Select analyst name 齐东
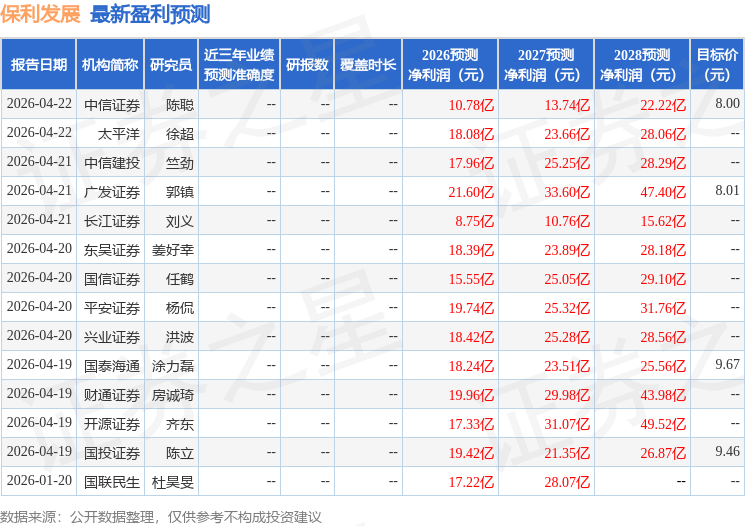 (180, 424)
